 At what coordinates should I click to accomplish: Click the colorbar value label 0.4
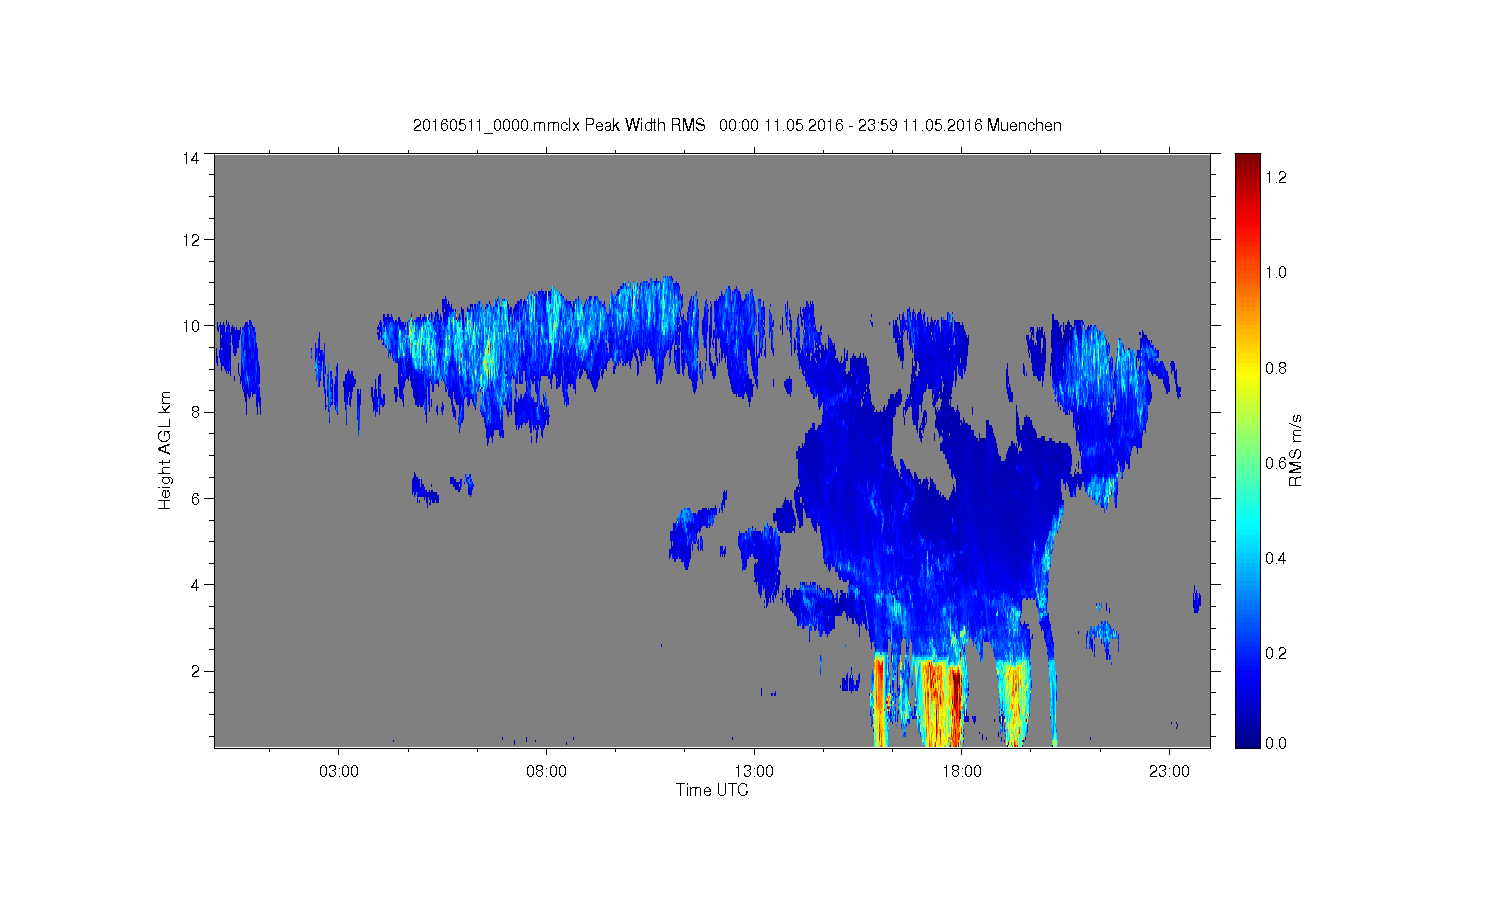pyautogui.click(x=1275, y=558)
